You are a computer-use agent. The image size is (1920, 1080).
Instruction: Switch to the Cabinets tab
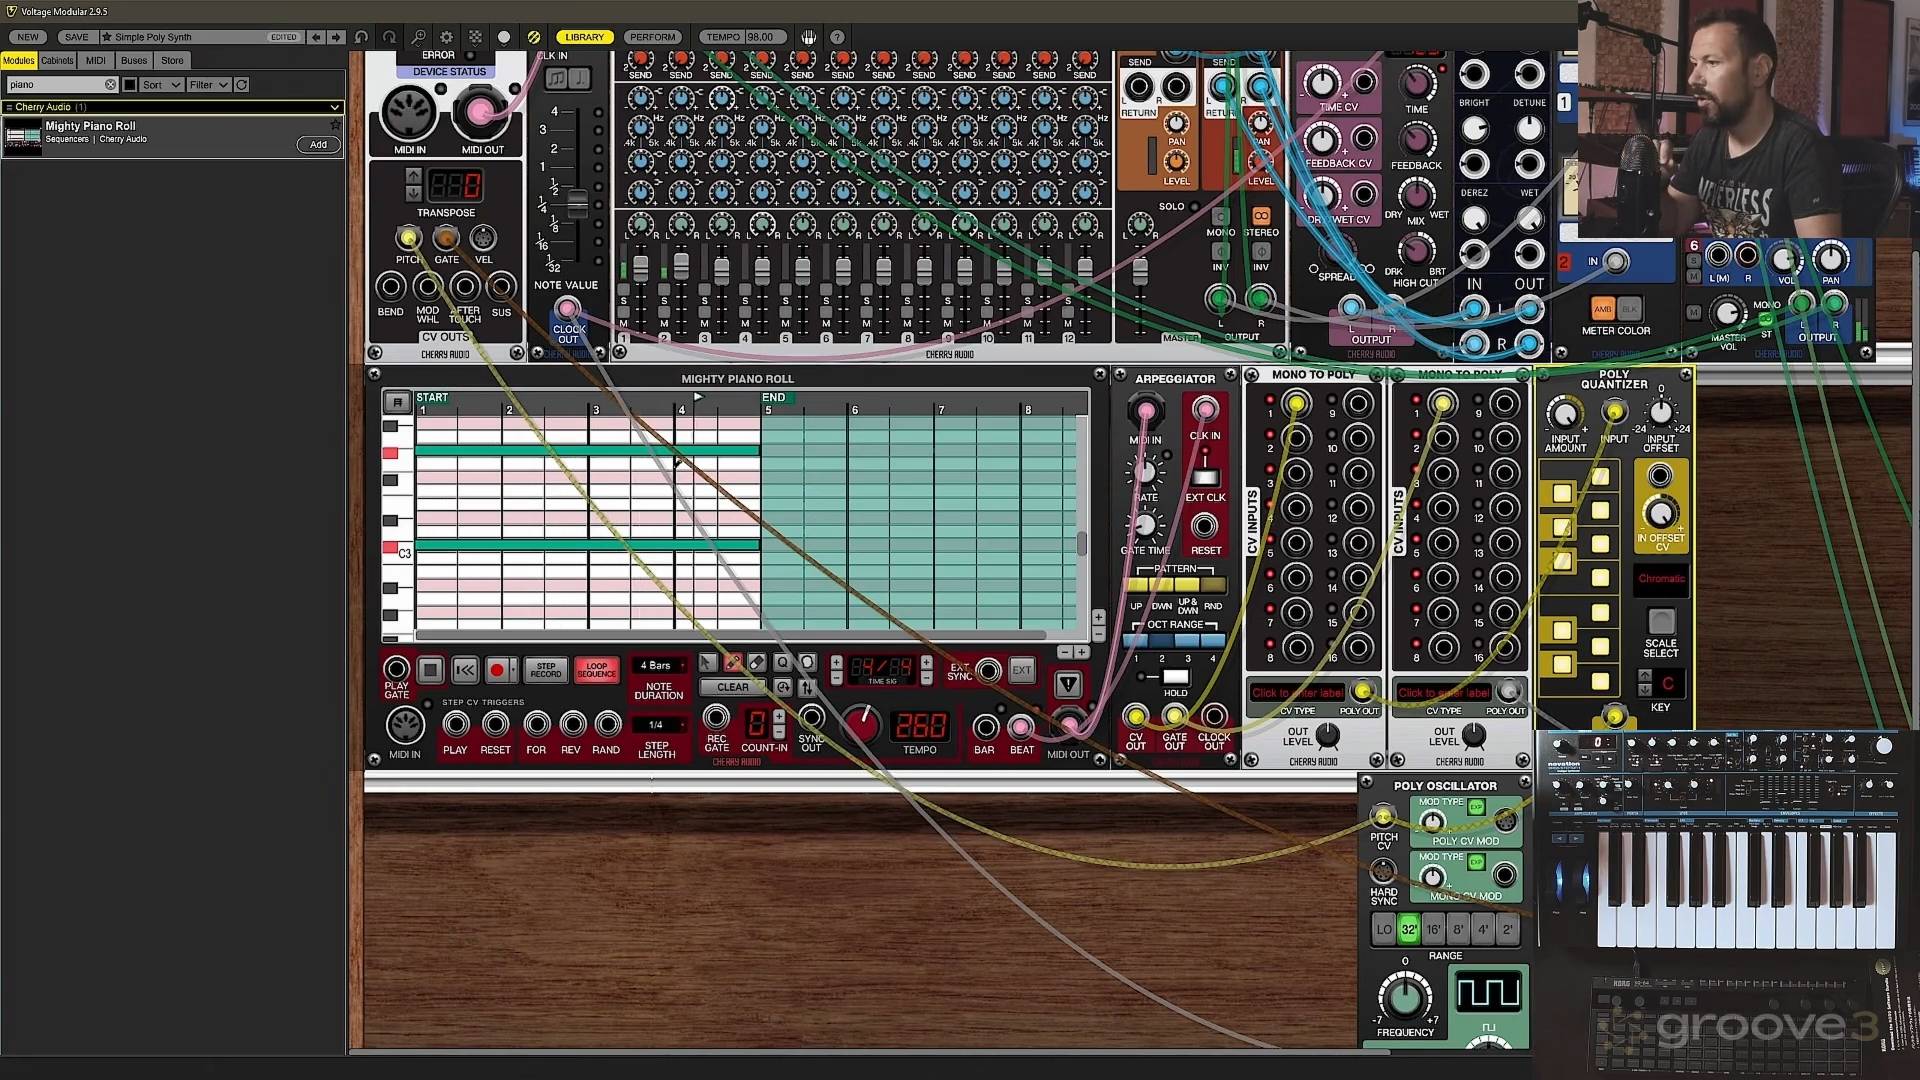click(x=57, y=61)
